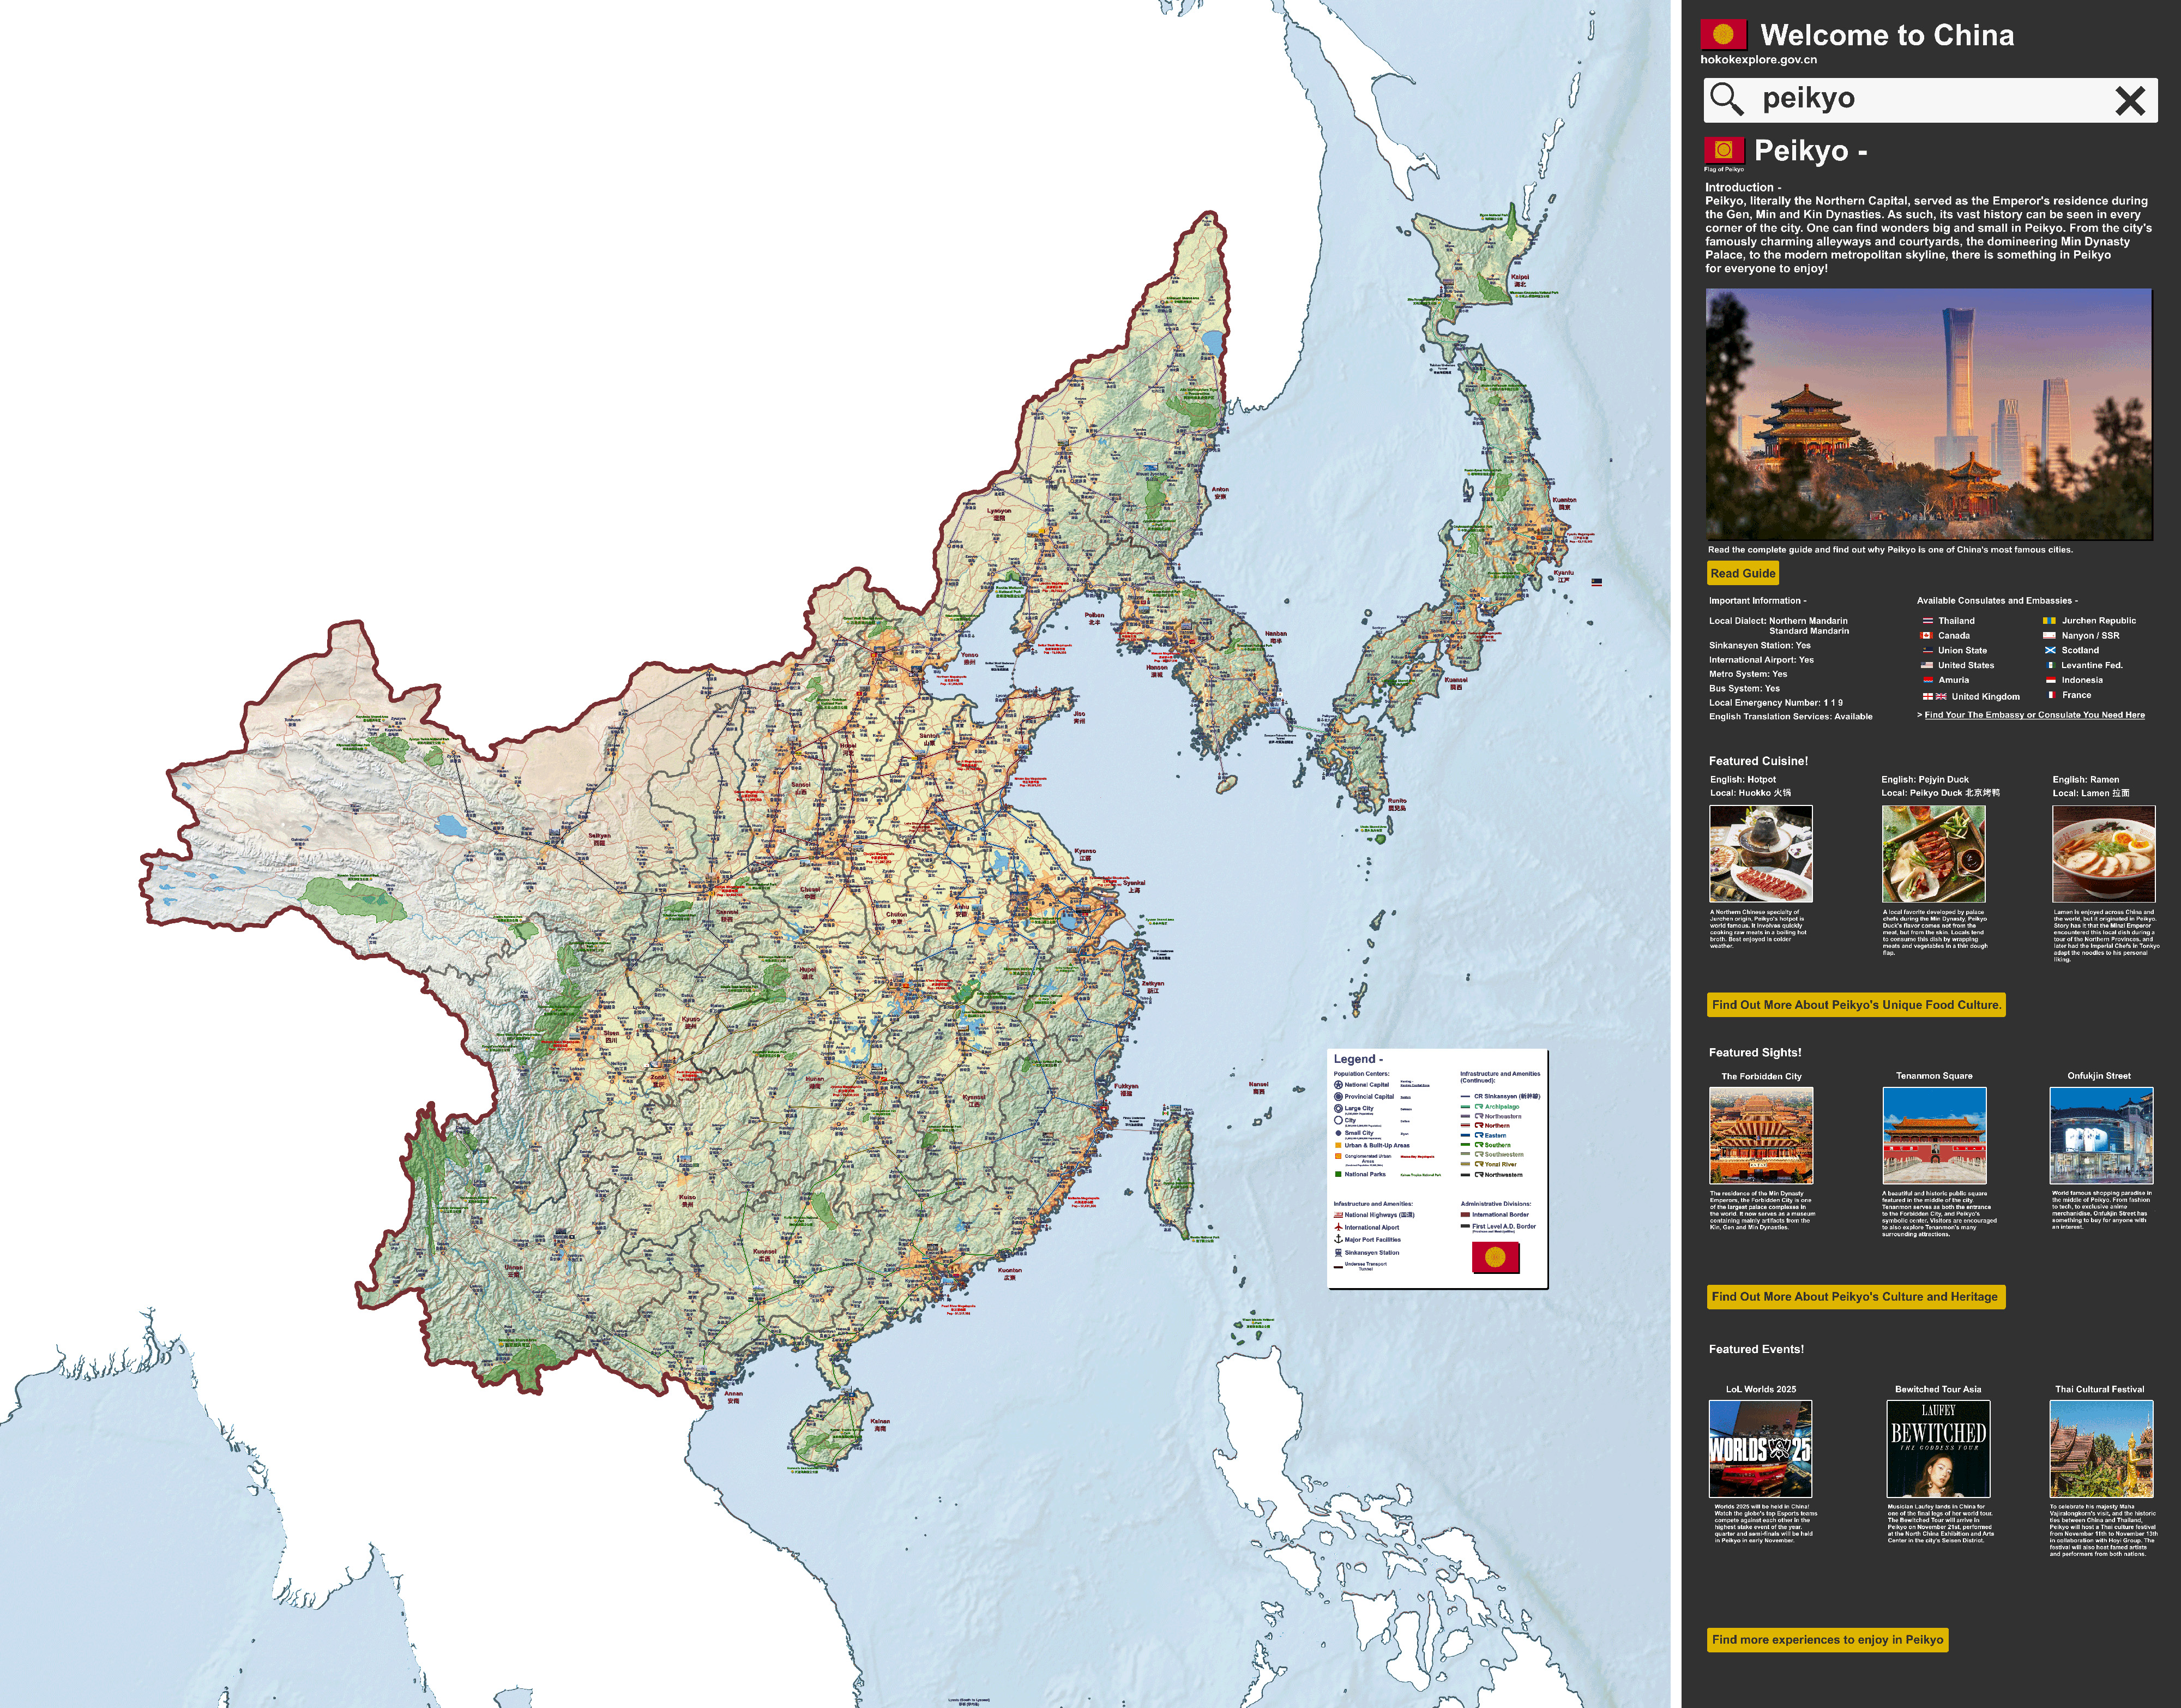
Task: Open The Forbidden City thumbnail
Action: click(1761, 1135)
